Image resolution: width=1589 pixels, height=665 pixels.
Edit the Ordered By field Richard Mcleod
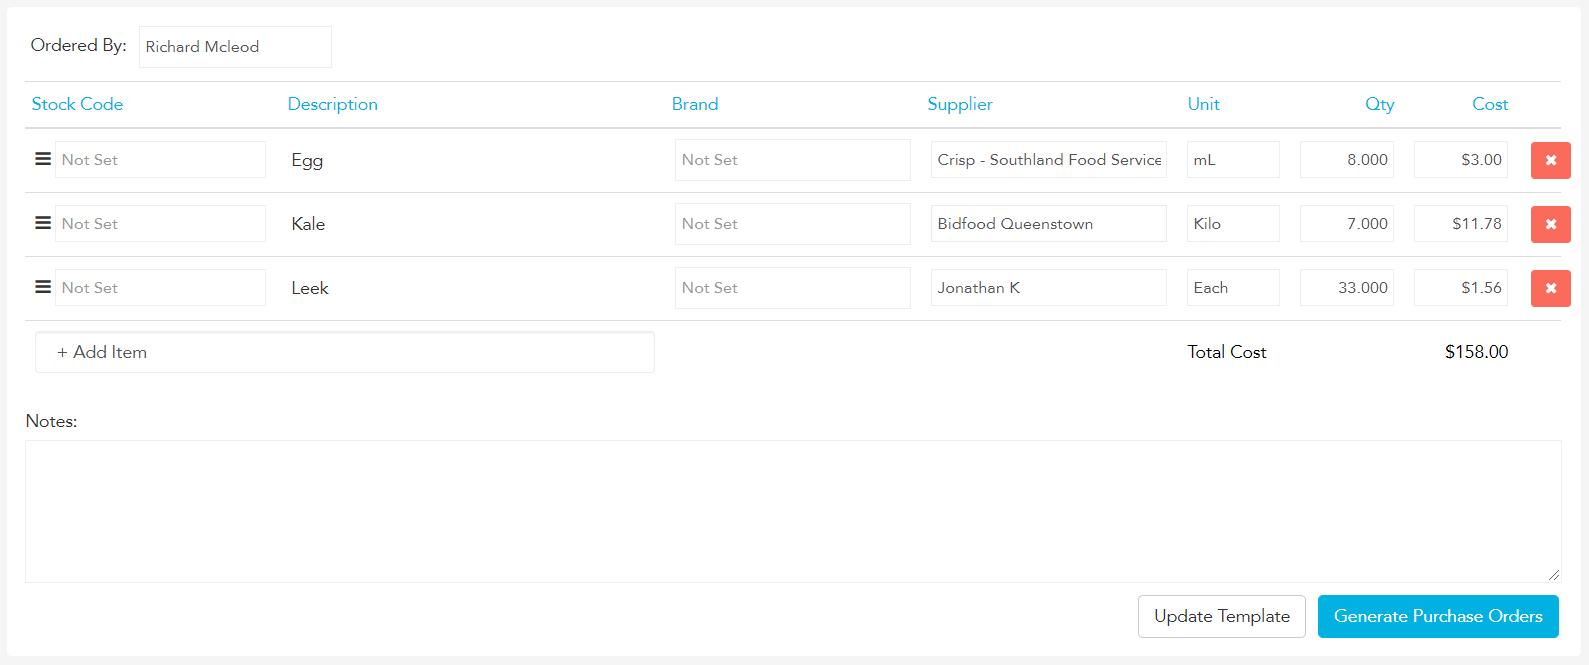(x=235, y=47)
